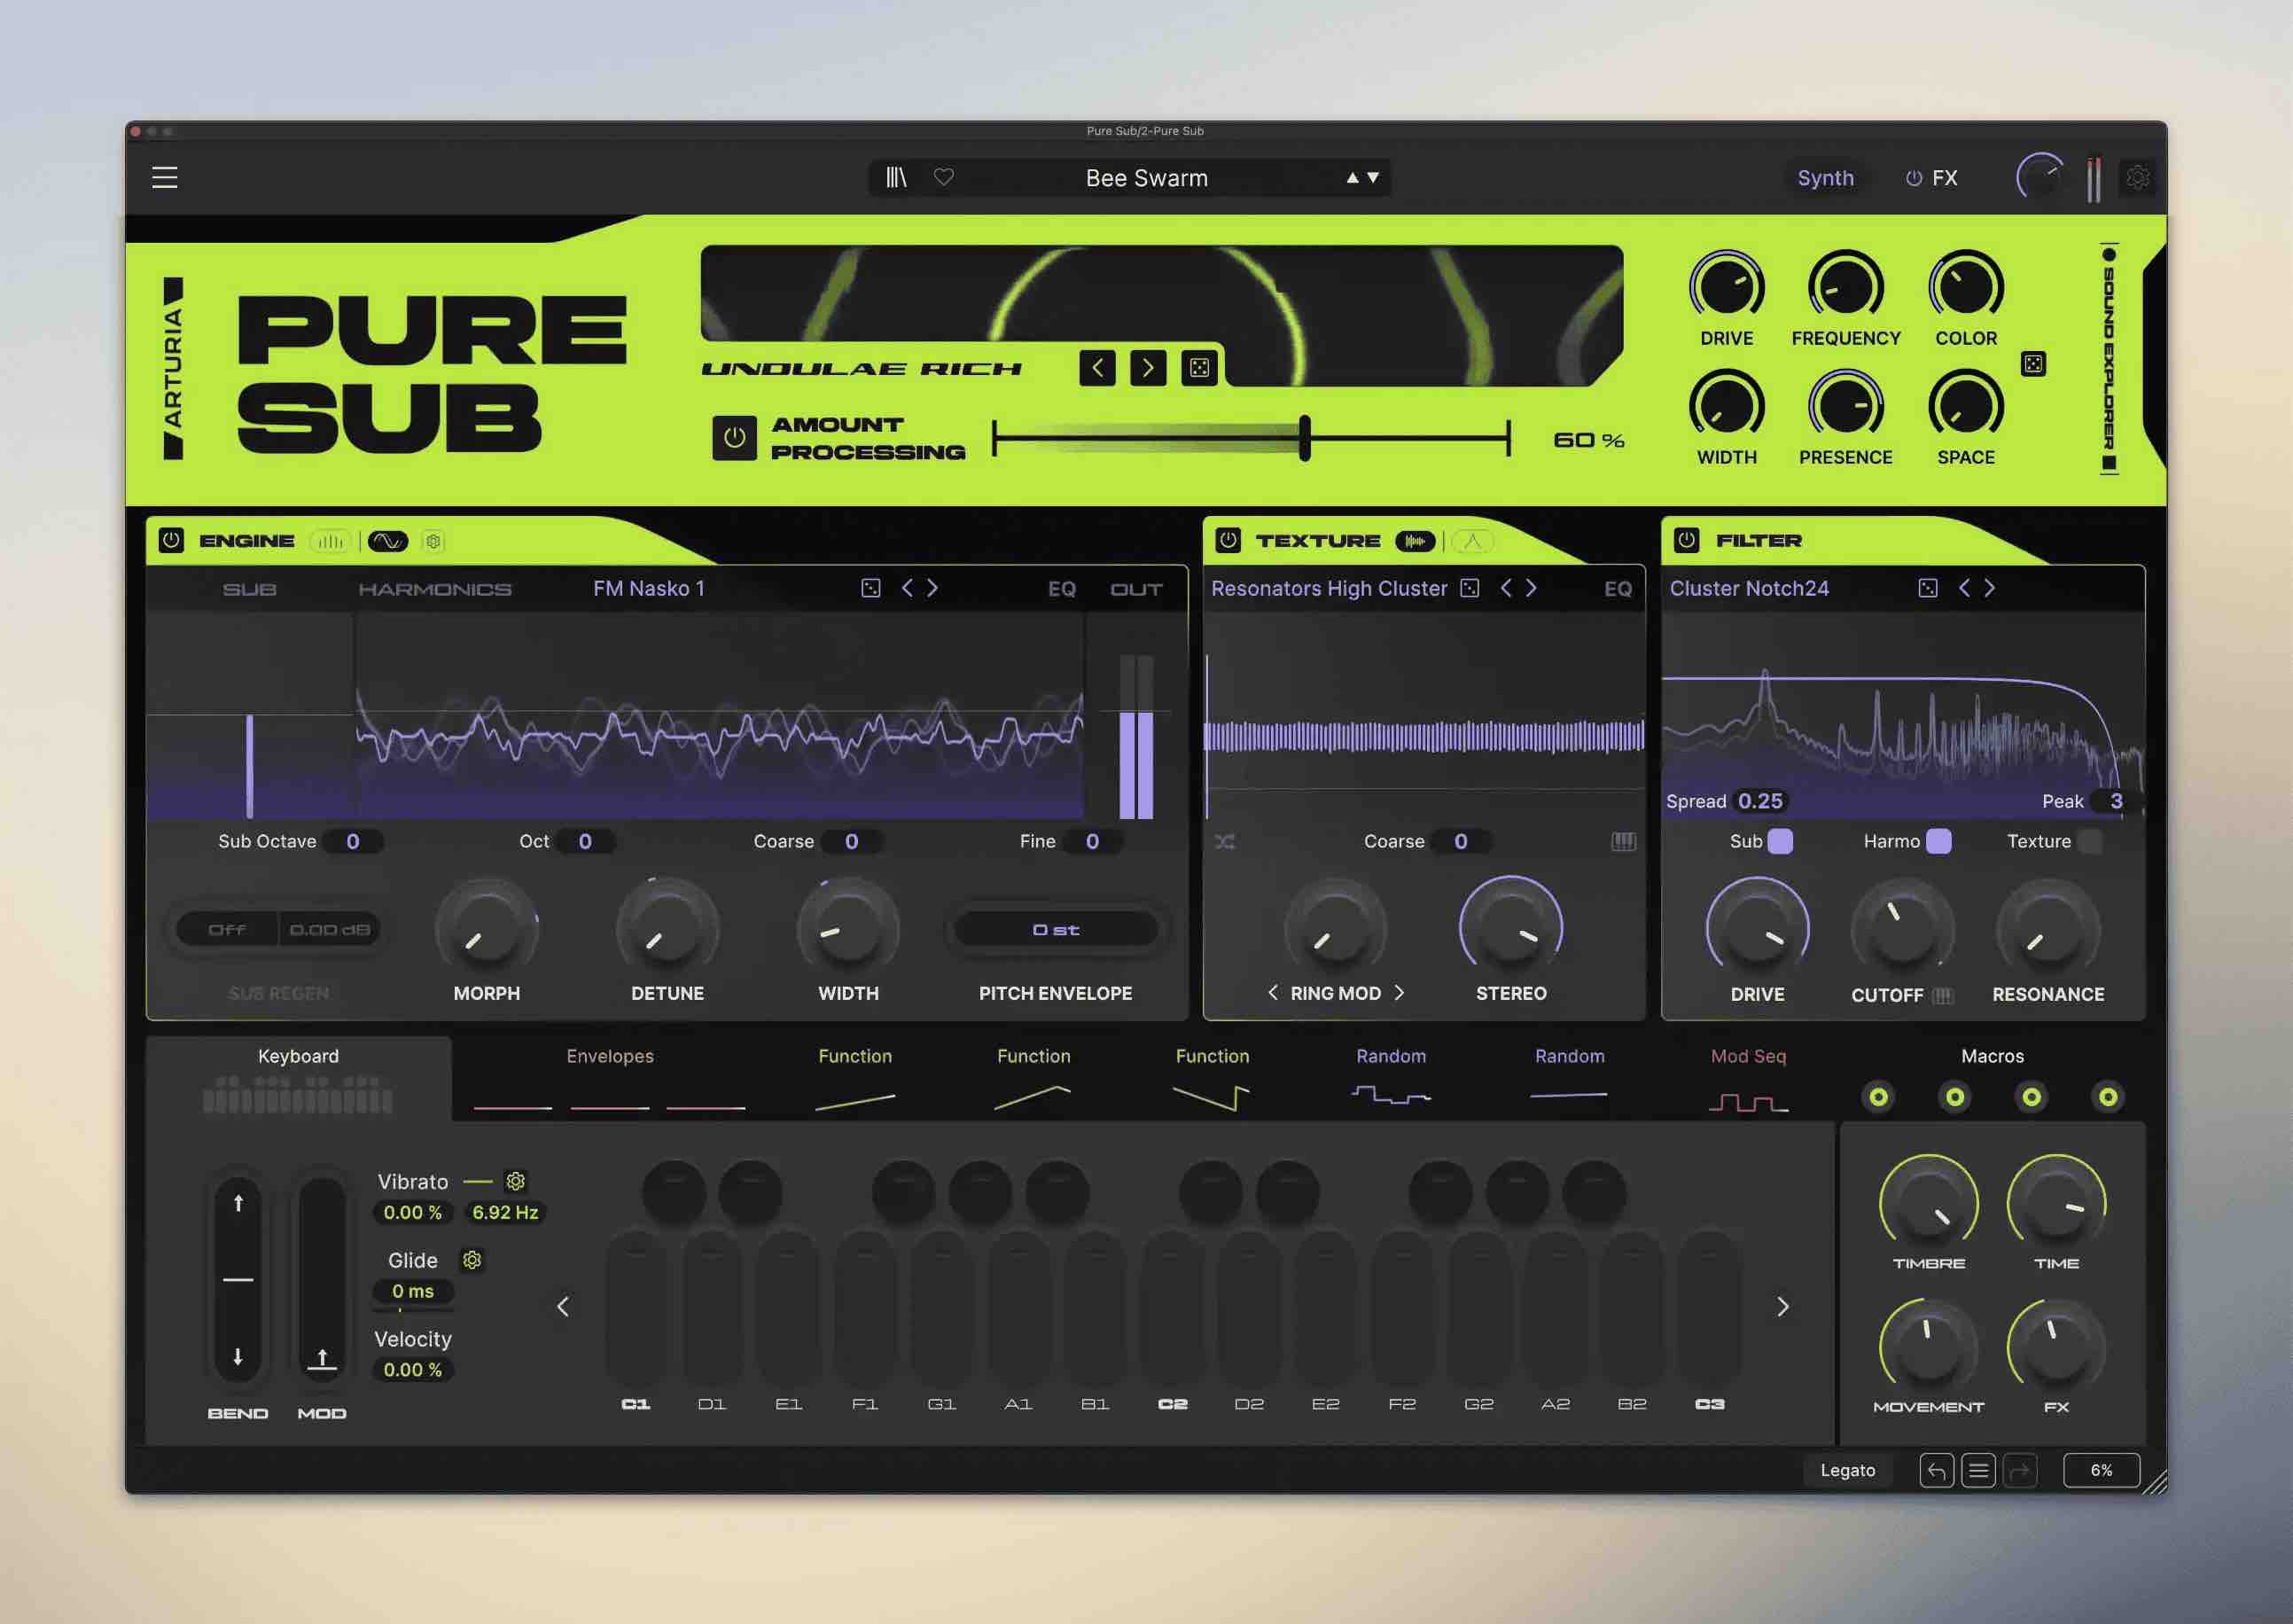Open the Glide settings gear

pyautogui.click(x=472, y=1260)
